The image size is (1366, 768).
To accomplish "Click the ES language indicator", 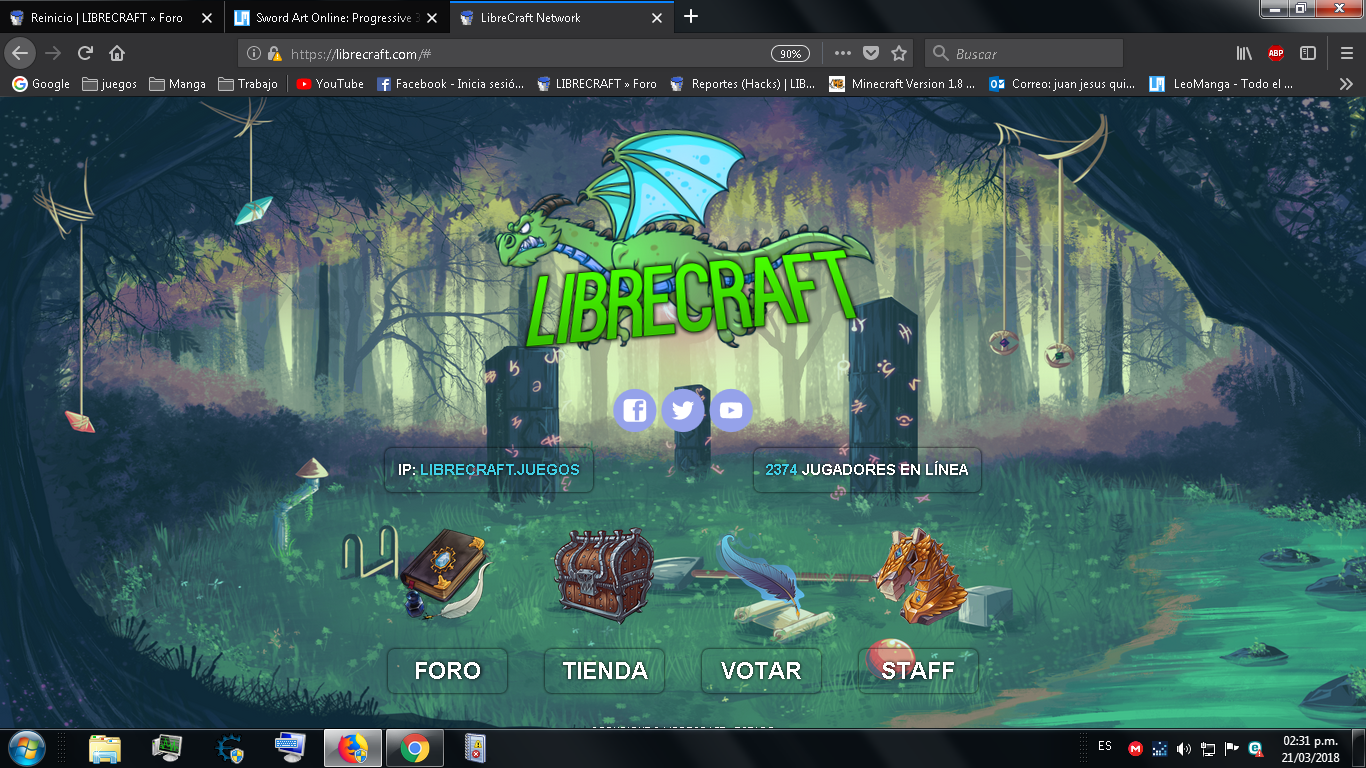I will coord(1105,746).
